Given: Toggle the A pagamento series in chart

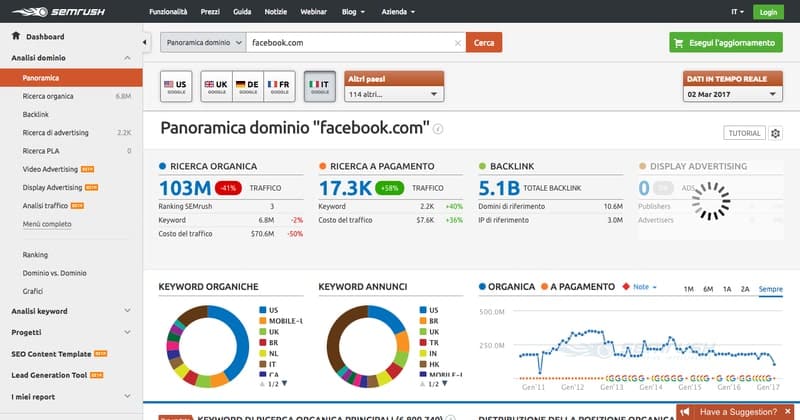Looking at the screenshot, I should [x=578, y=287].
